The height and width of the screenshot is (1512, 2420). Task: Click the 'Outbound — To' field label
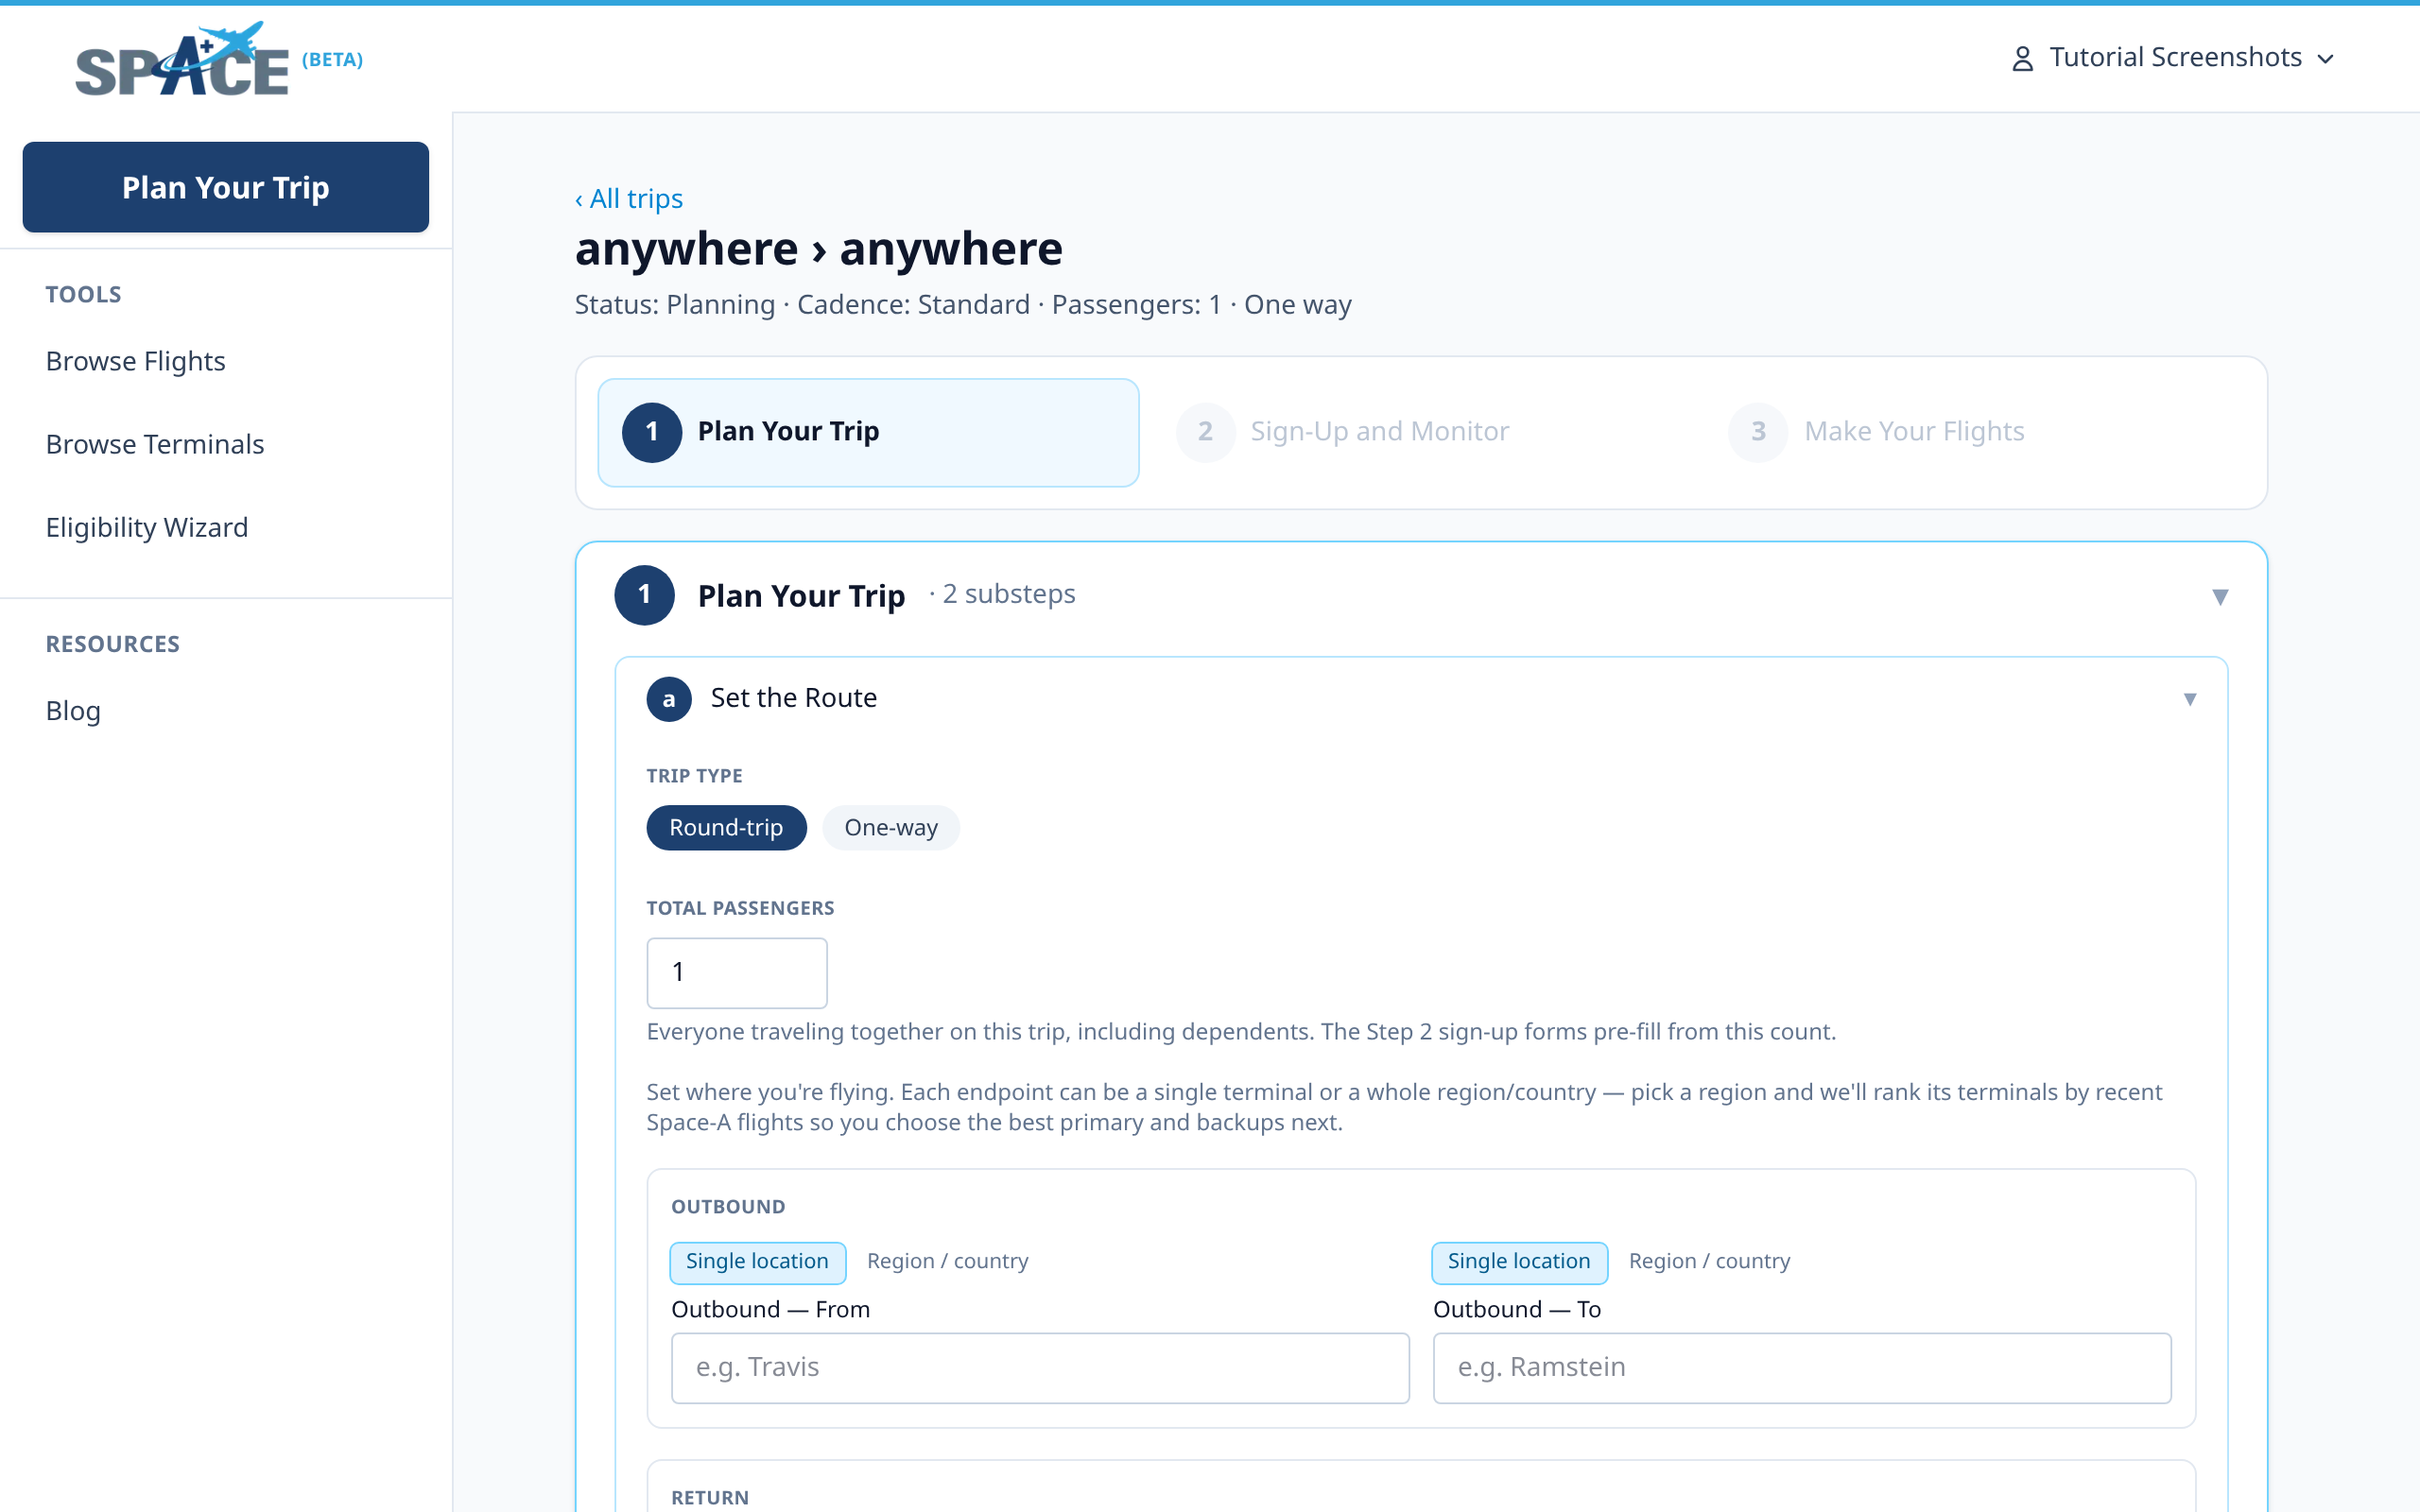click(x=1516, y=1310)
